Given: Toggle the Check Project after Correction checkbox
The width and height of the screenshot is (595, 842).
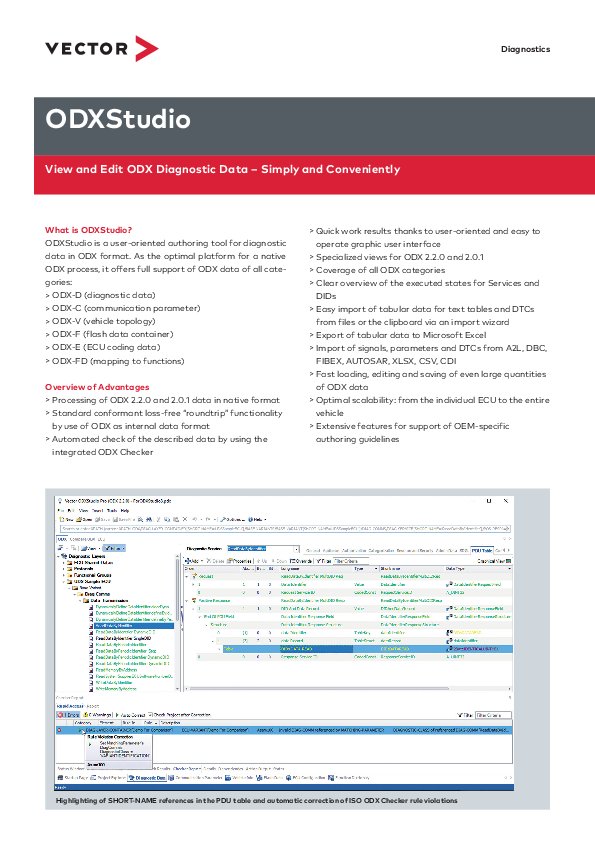Looking at the screenshot, I should click(150, 715).
